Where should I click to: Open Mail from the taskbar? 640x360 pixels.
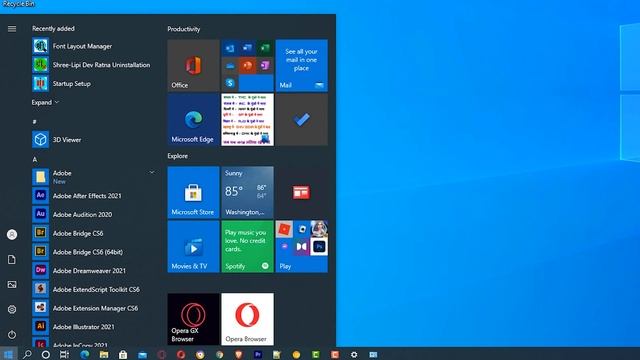[x=142, y=355]
